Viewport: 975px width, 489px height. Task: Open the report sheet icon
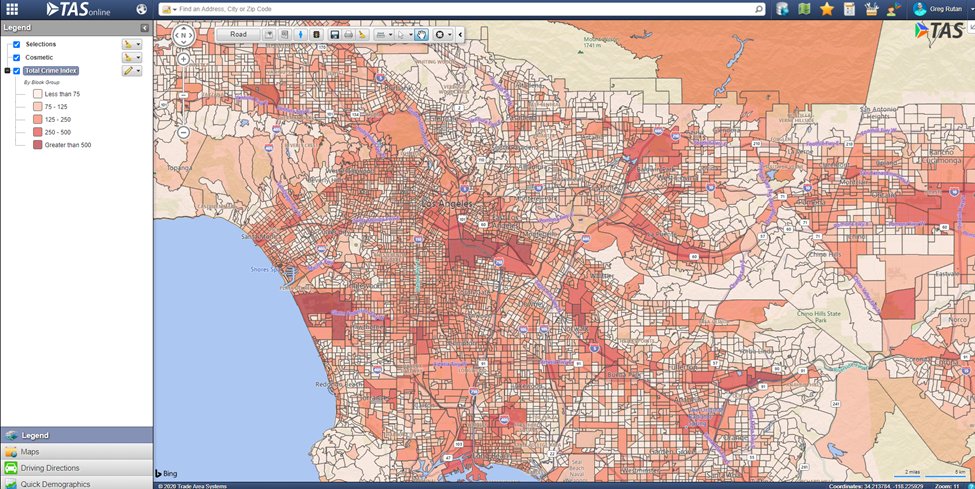point(849,9)
